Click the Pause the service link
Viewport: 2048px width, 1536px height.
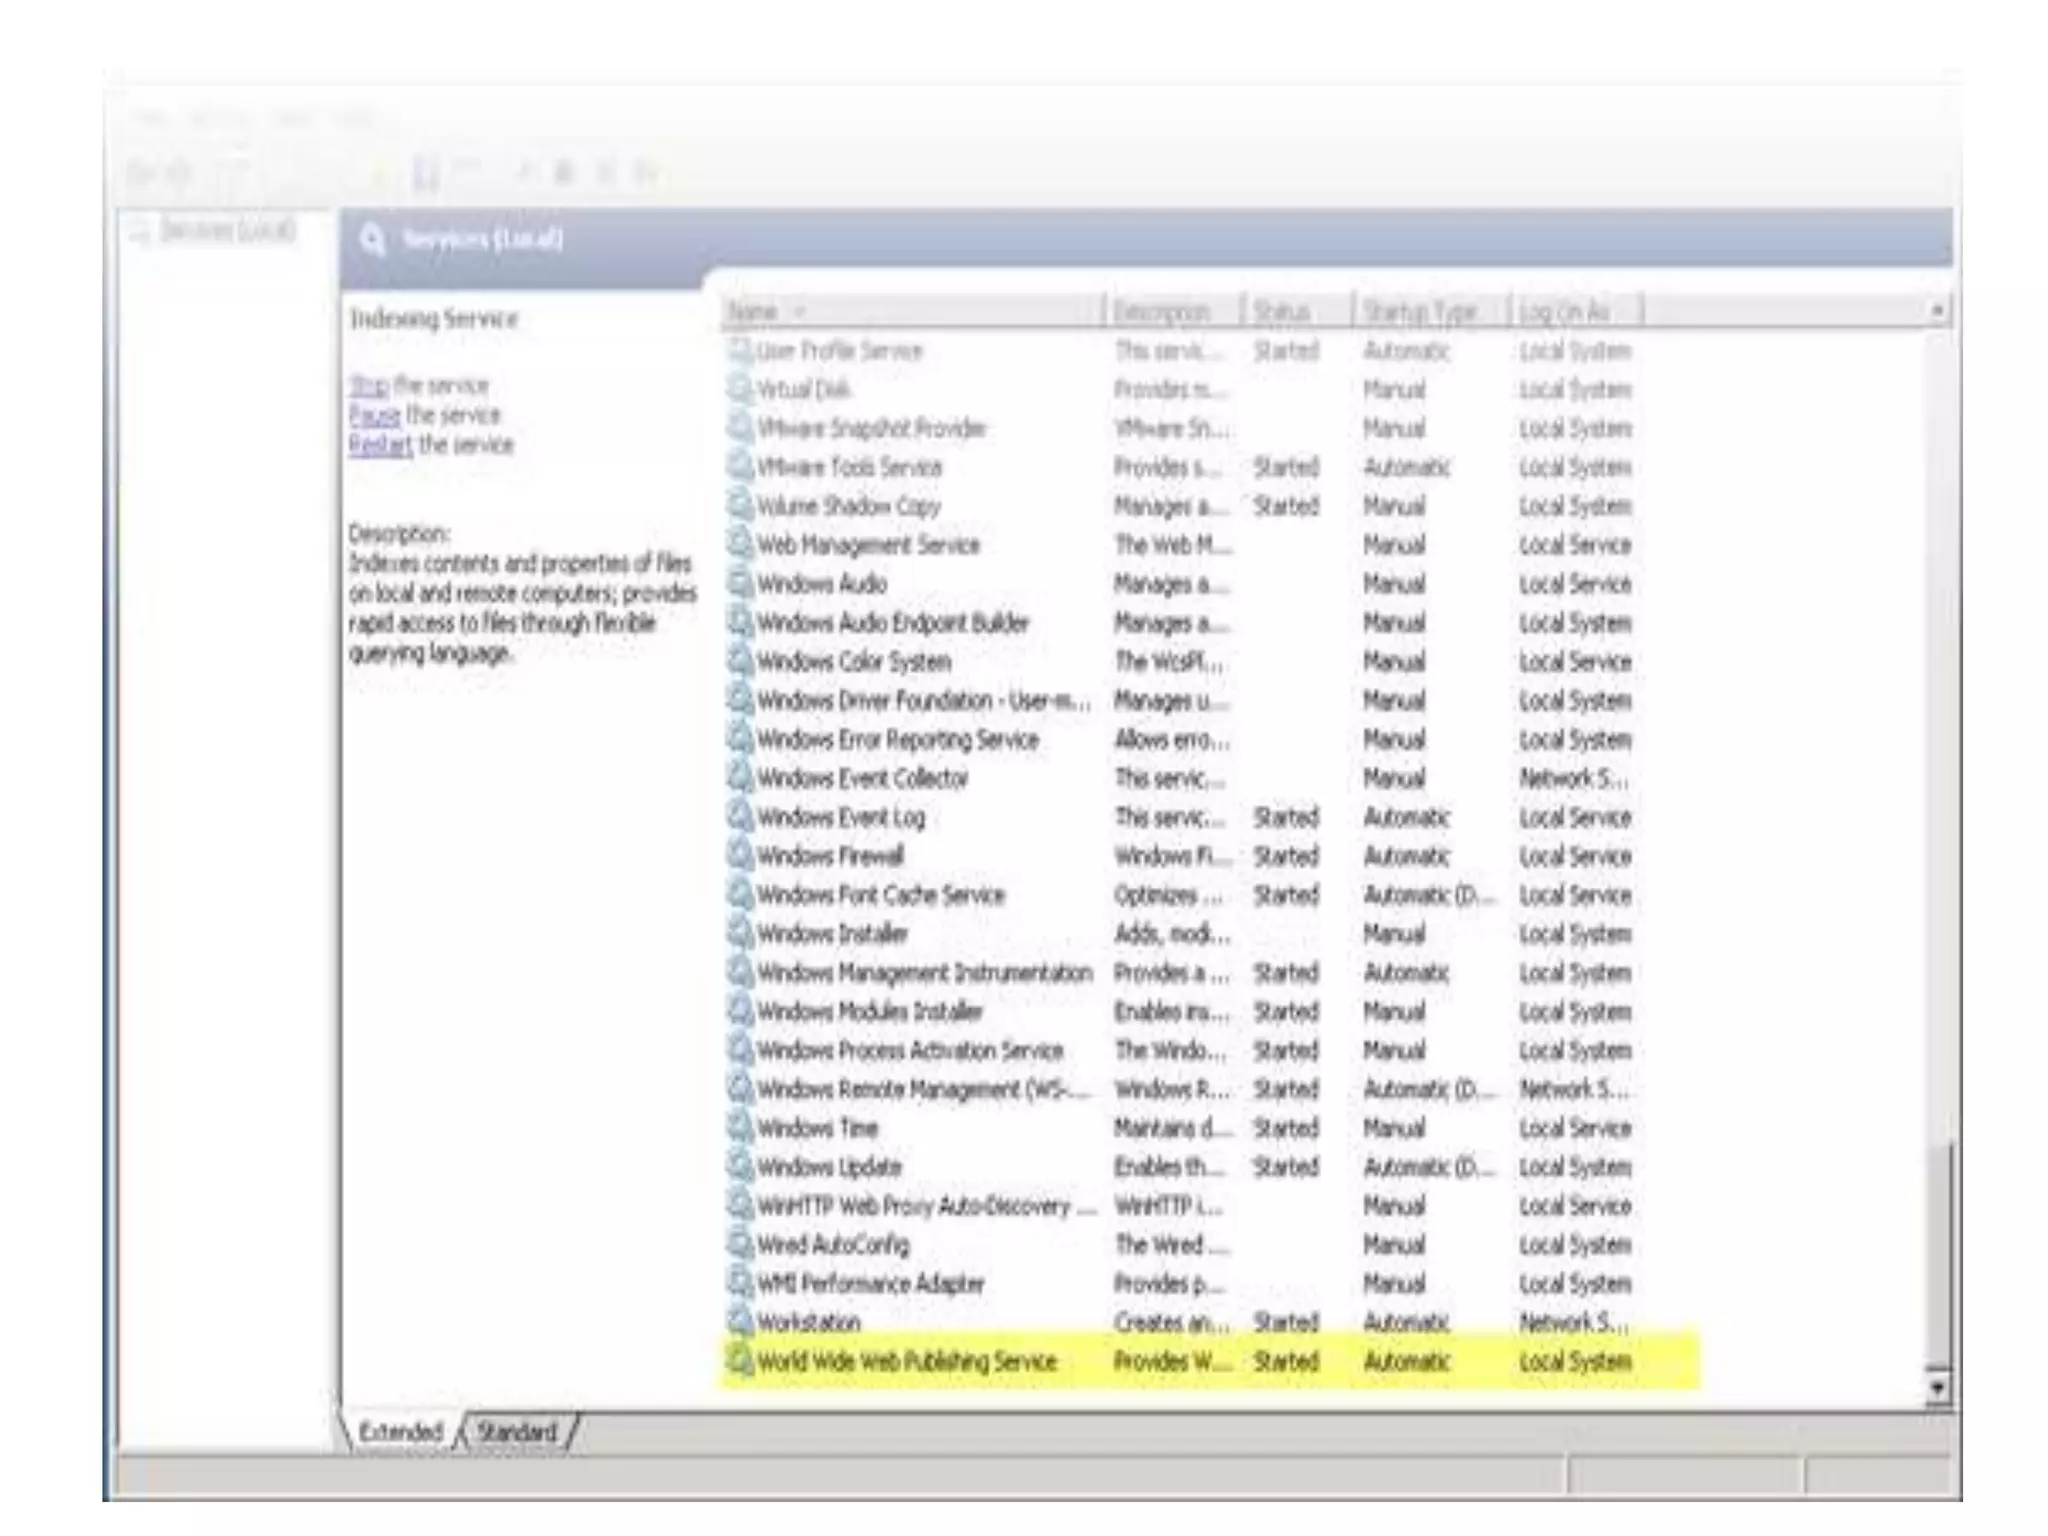click(374, 415)
